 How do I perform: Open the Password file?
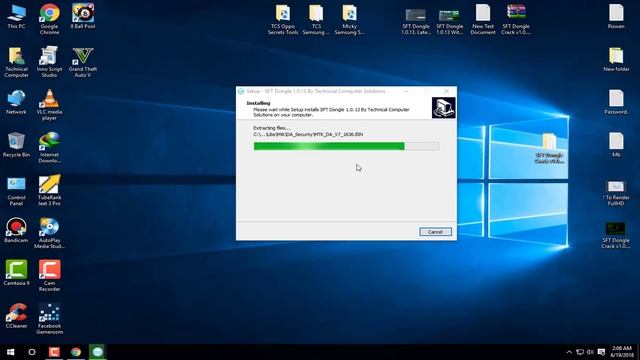click(616, 102)
